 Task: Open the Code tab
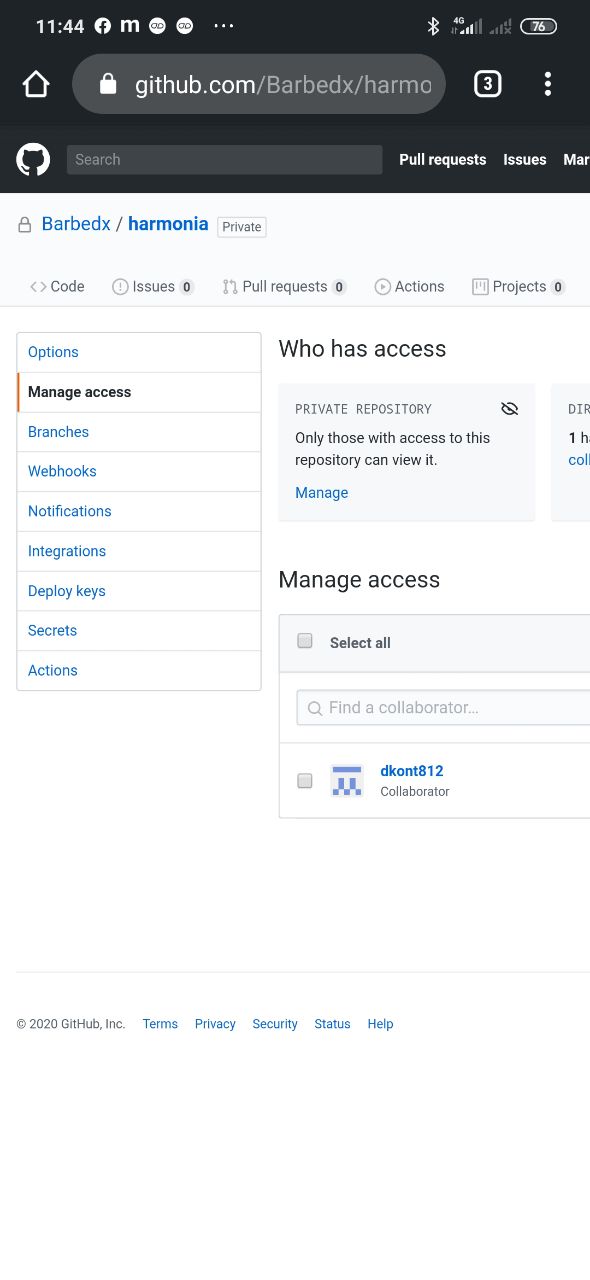[x=57, y=287]
